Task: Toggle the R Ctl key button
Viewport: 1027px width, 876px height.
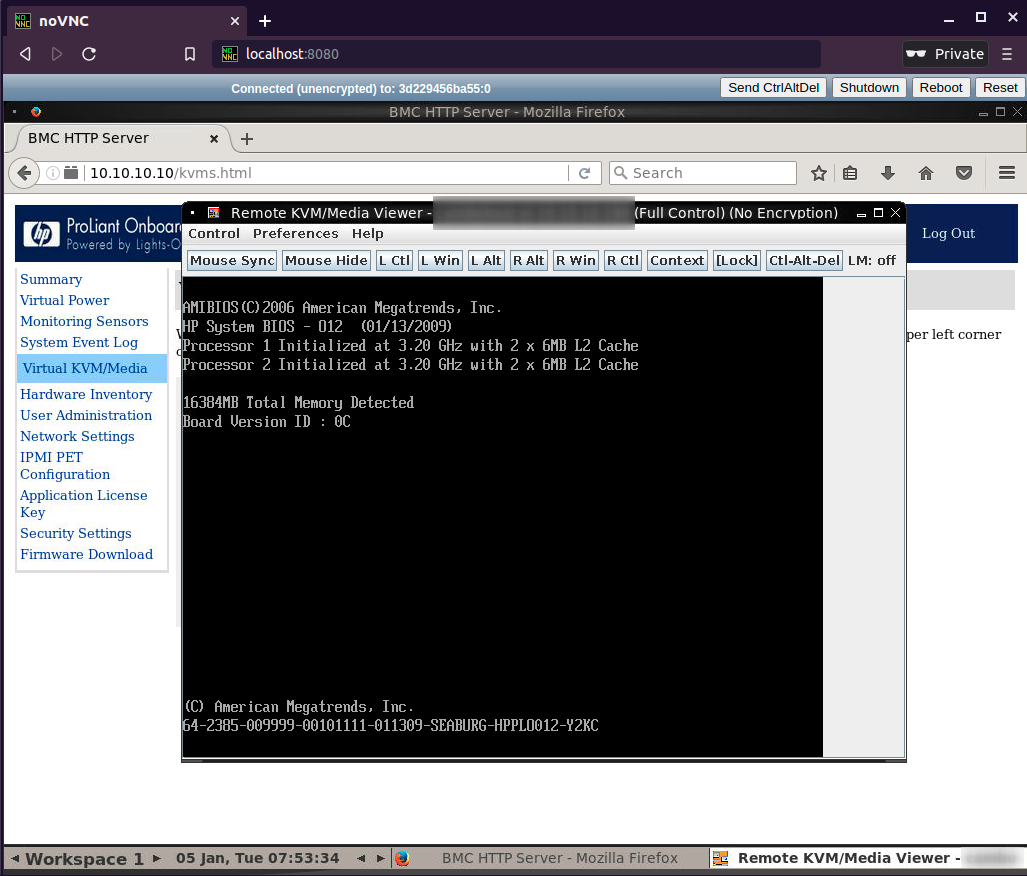Action: tap(622, 261)
